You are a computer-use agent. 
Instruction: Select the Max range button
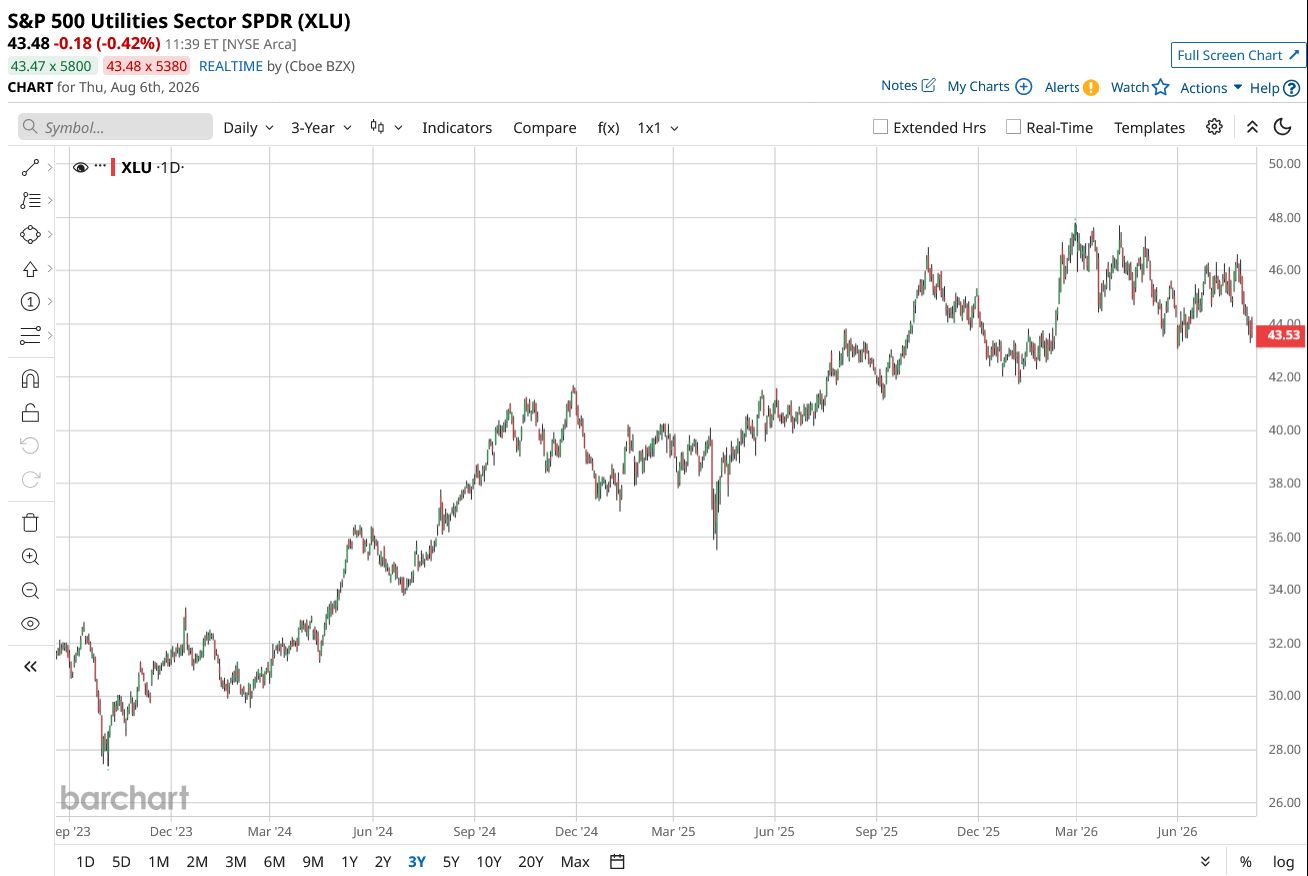click(575, 862)
